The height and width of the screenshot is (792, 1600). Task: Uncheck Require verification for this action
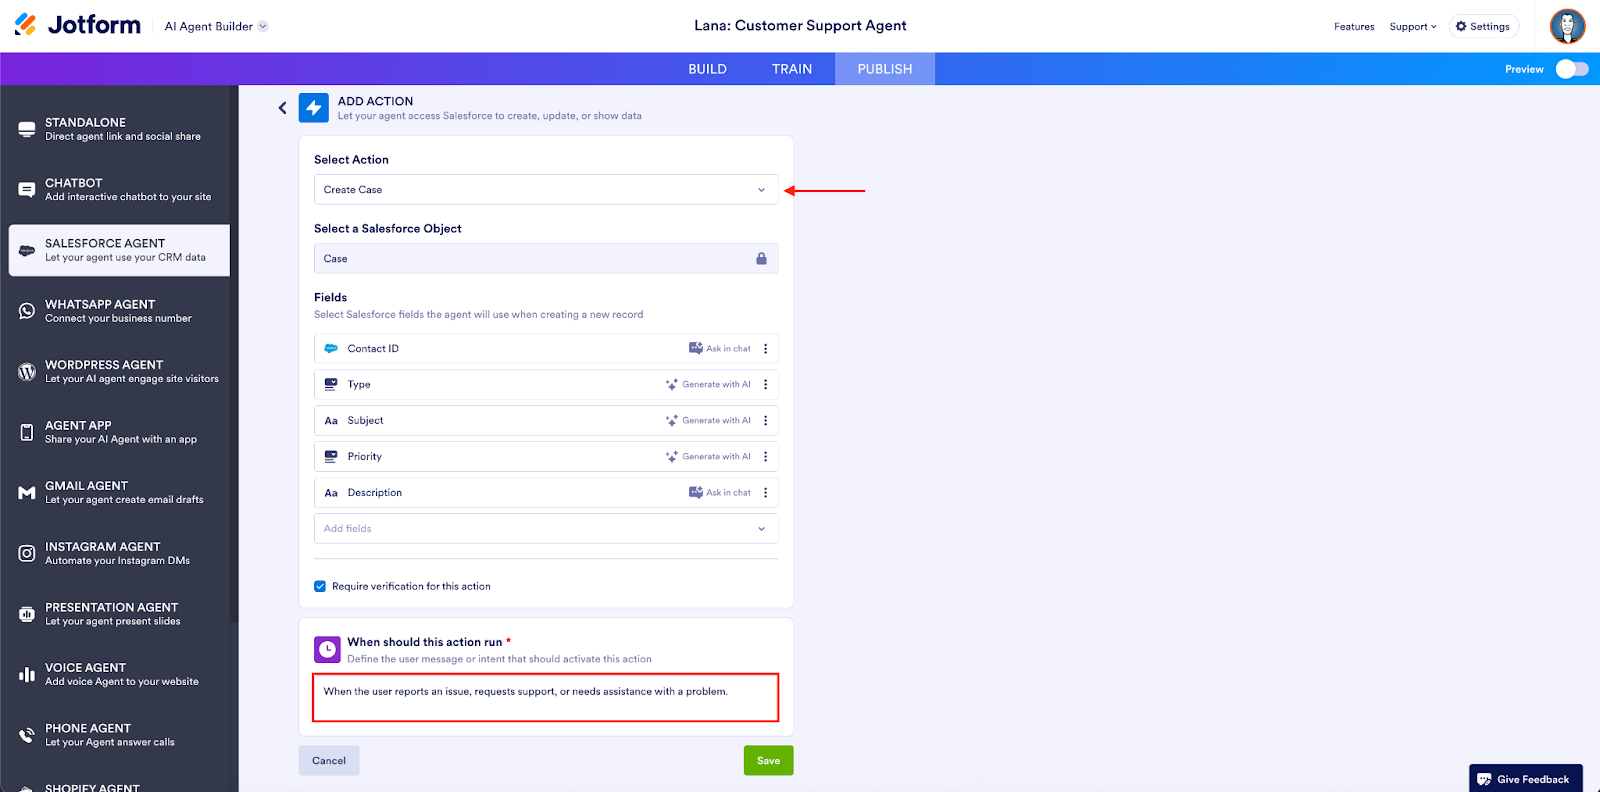point(320,587)
